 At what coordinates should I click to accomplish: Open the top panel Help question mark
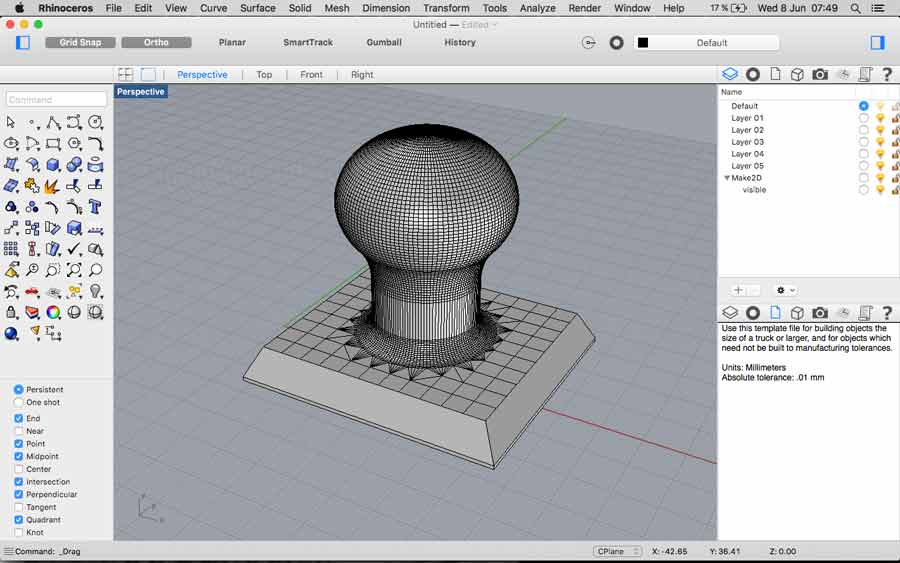click(x=887, y=74)
